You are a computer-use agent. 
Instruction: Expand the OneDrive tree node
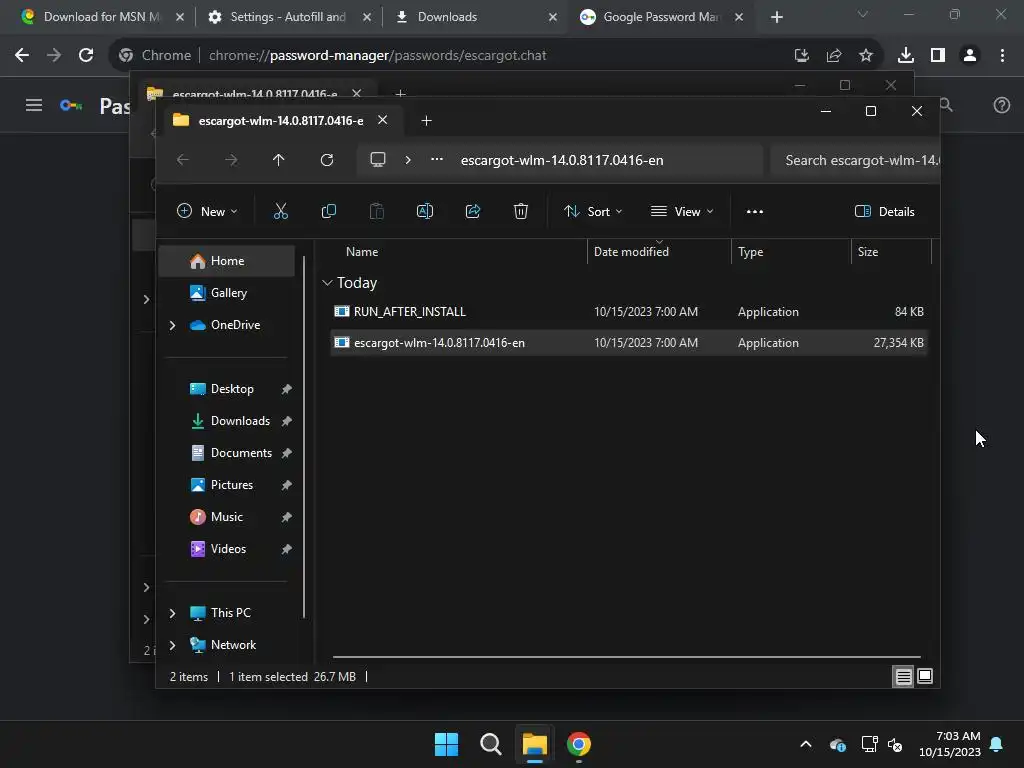172,325
